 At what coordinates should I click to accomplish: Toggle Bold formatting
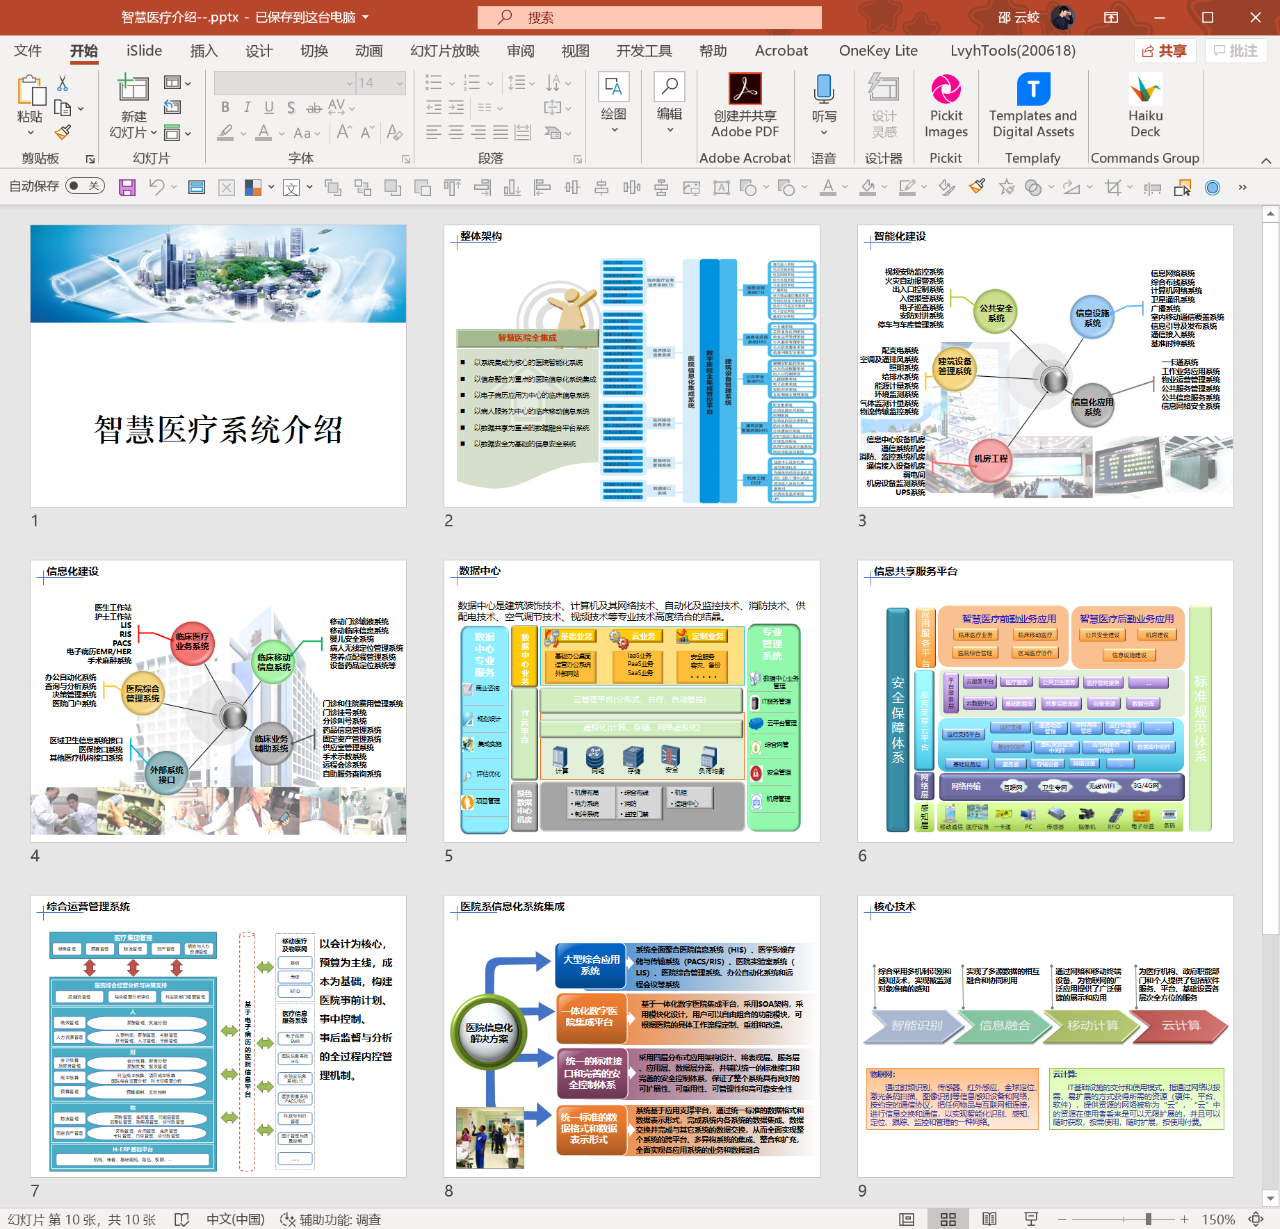225,107
